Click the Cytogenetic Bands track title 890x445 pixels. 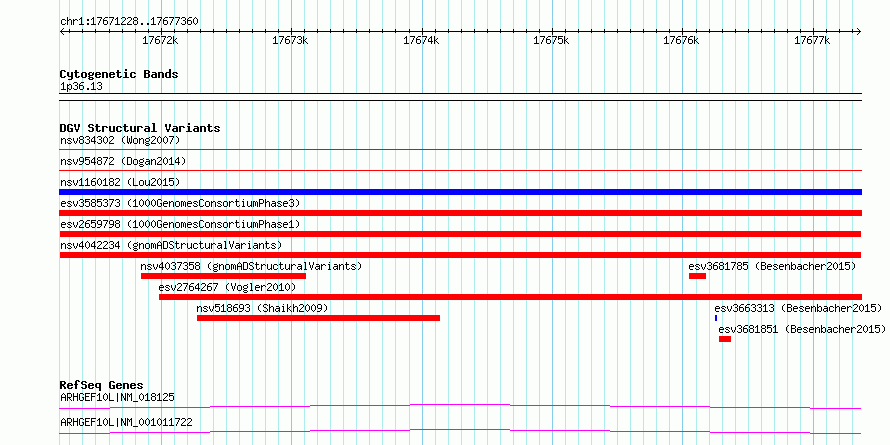119,74
